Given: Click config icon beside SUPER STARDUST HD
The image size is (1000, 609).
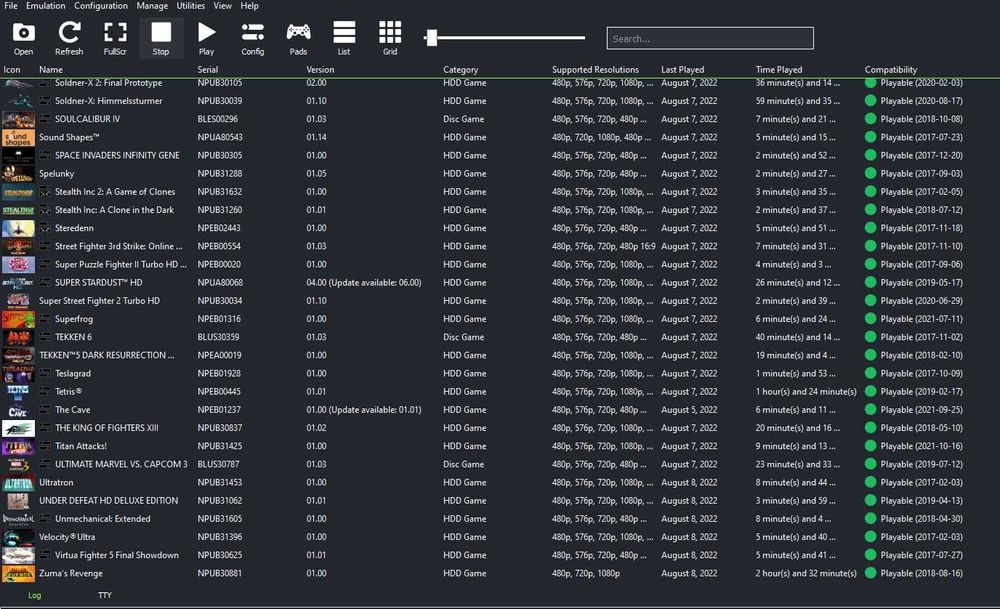Looking at the screenshot, I should click(x=45, y=282).
